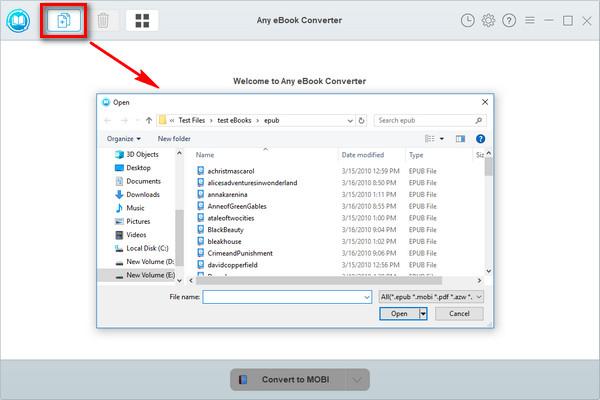The height and width of the screenshot is (400, 600).
Task: Go forward in Open dialog navigation
Action: [124, 120]
